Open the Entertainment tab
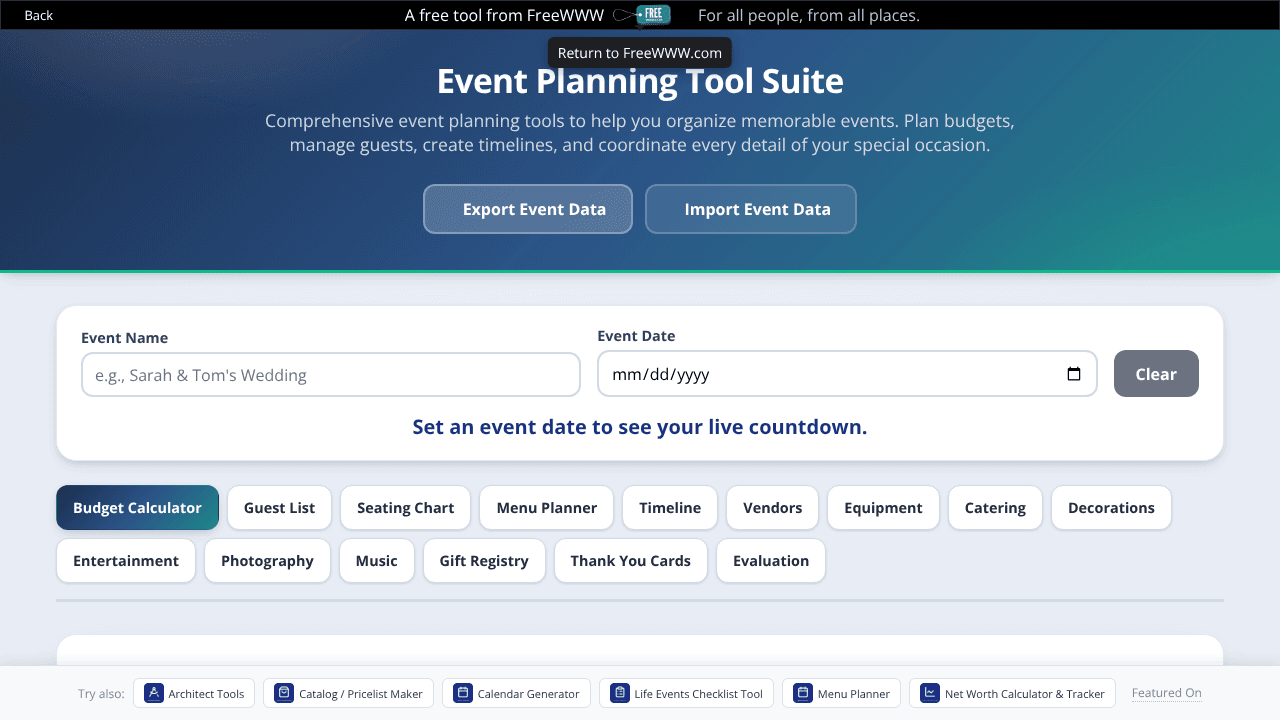Screen dimensions: 1280x720 pos(126,561)
